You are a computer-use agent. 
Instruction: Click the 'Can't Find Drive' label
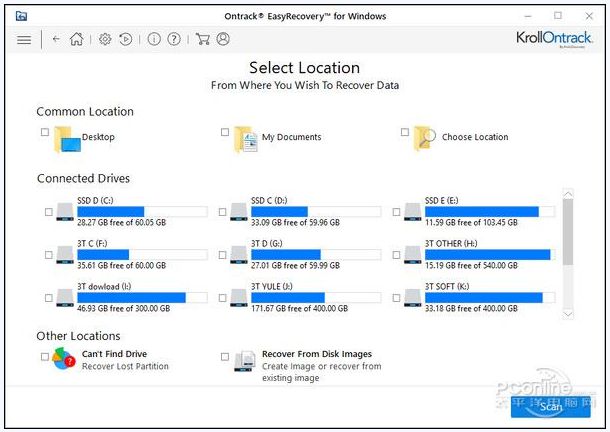pos(114,354)
